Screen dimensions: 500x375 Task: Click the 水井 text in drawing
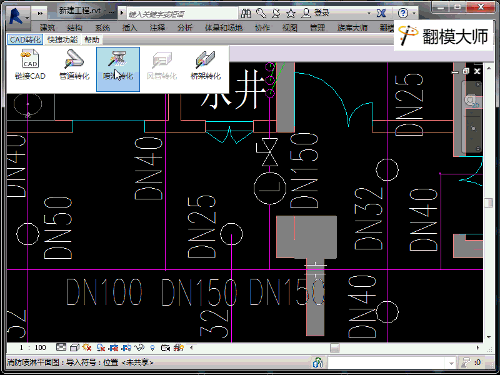tap(232, 90)
